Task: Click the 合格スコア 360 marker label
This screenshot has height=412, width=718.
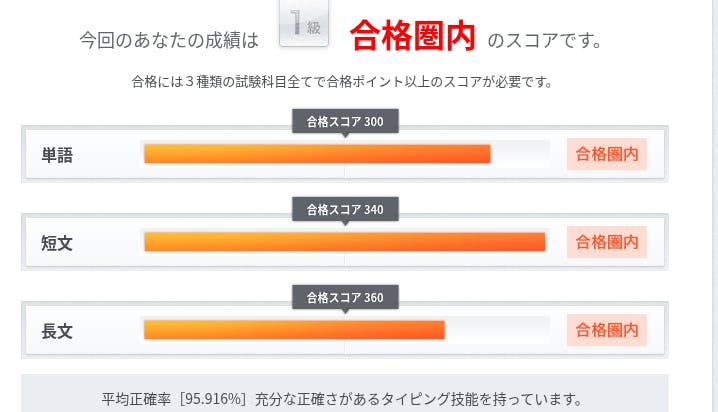Action: click(345, 297)
